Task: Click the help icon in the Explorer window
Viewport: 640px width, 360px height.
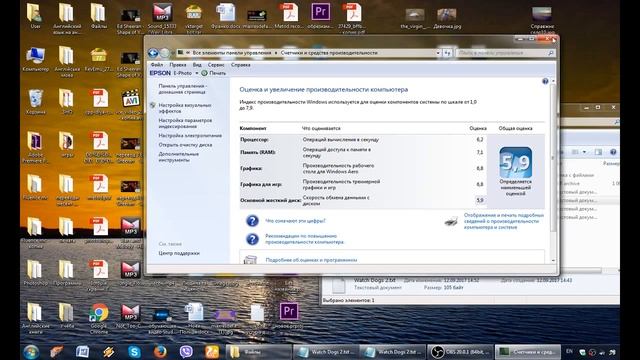Action: tap(613, 152)
